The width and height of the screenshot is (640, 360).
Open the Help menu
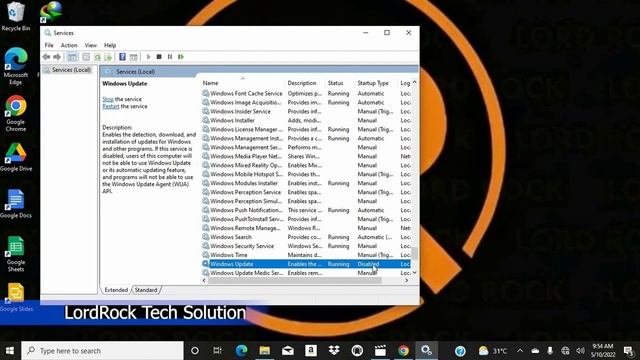click(x=110, y=45)
